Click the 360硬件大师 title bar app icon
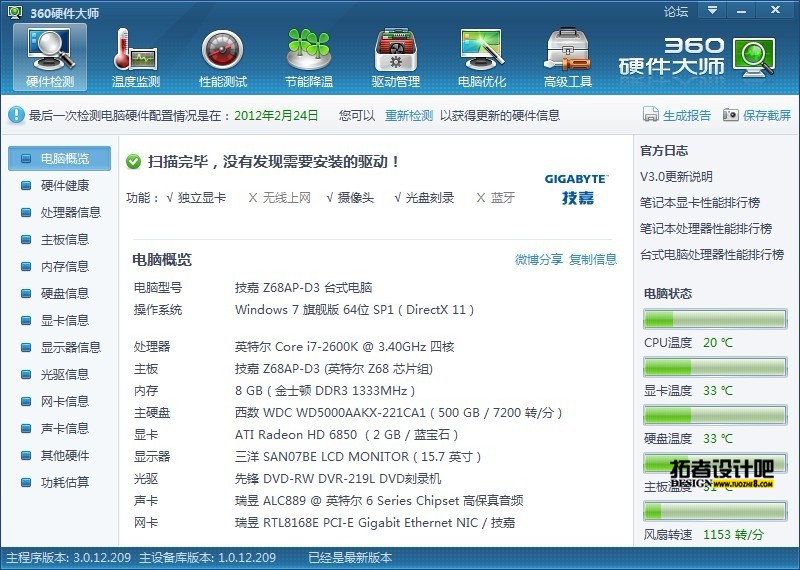The image size is (800, 570). [15, 12]
